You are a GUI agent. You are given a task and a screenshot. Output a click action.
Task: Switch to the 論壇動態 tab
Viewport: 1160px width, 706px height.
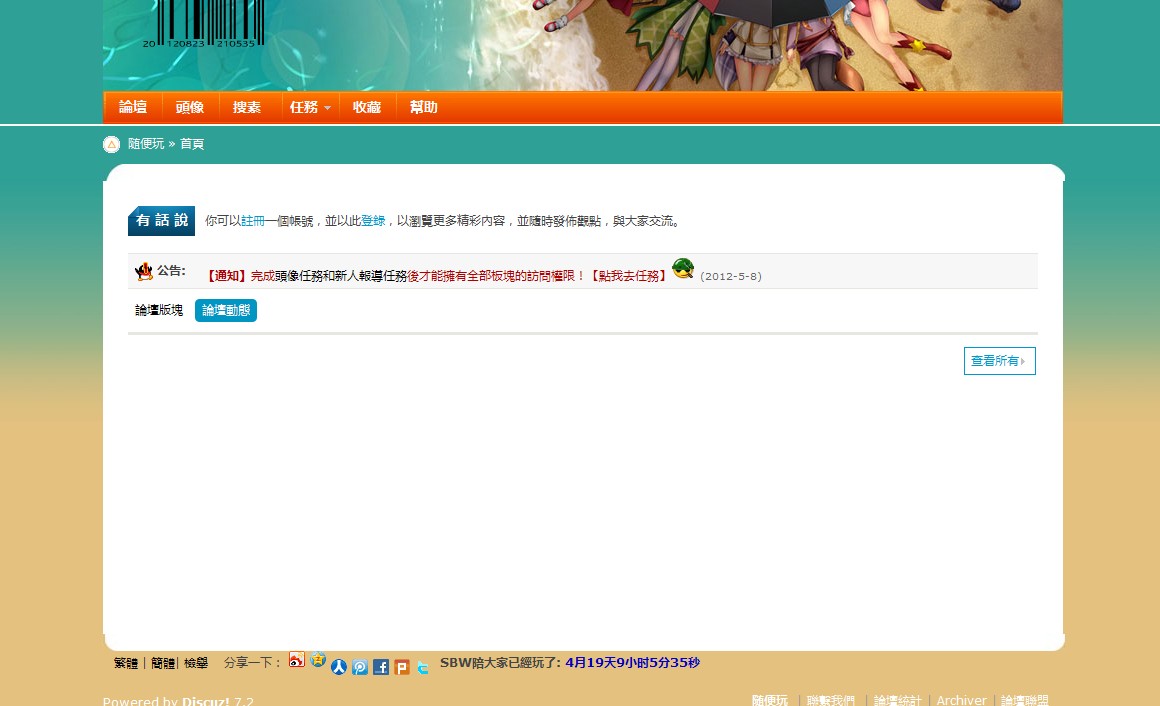pyautogui.click(x=226, y=310)
